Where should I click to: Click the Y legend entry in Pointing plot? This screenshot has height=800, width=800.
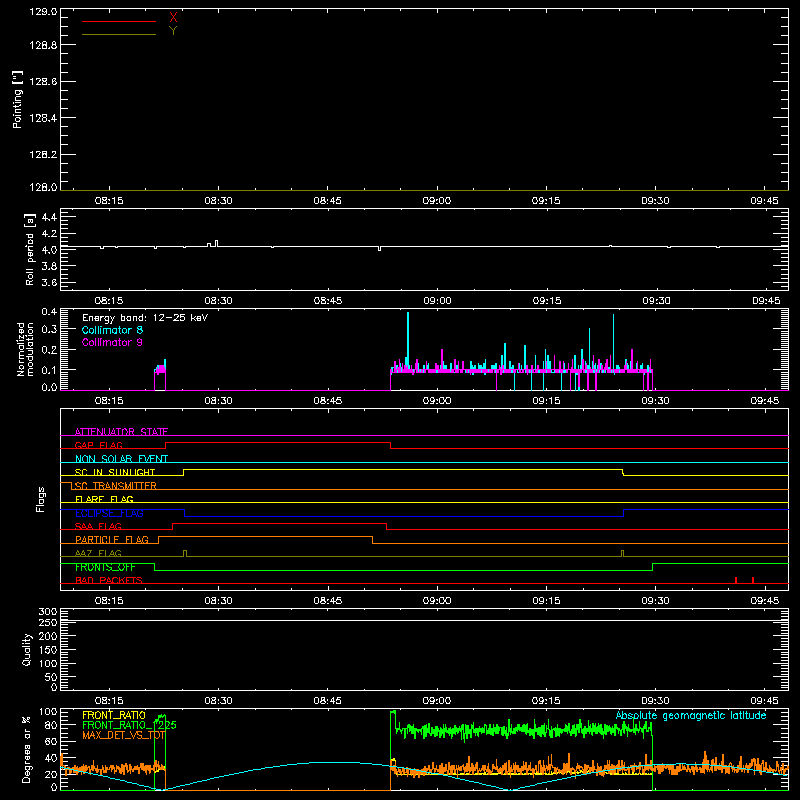coord(173,31)
